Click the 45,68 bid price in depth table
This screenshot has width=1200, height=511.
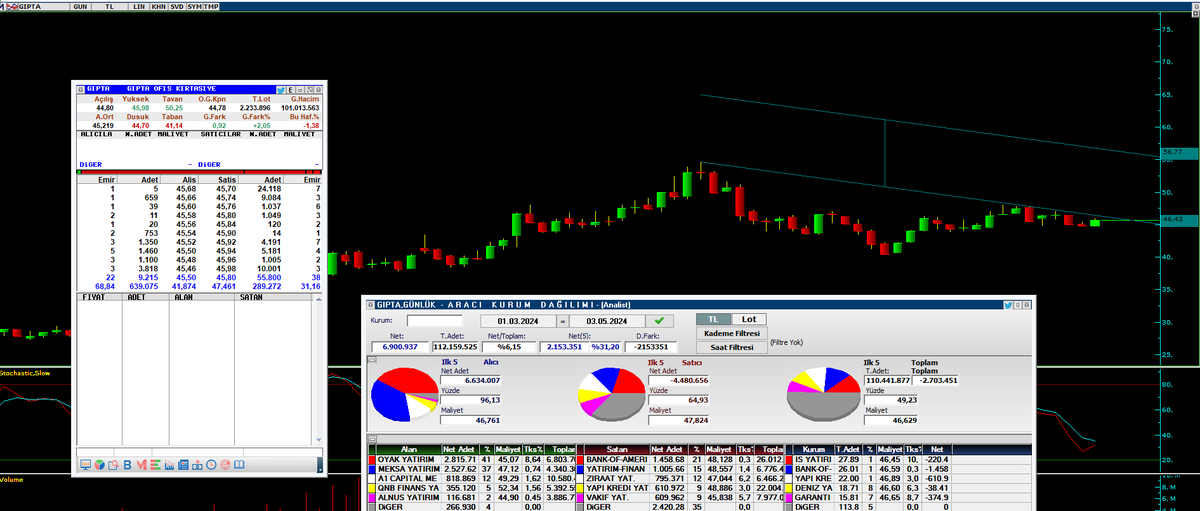tap(186, 187)
